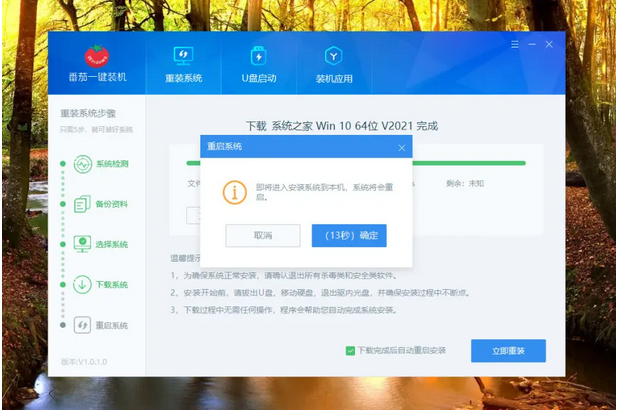The image size is (618, 410).
Task: Select the 重启系统 step label in sidebar
Action: pyautogui.click(x=112, y=326)
